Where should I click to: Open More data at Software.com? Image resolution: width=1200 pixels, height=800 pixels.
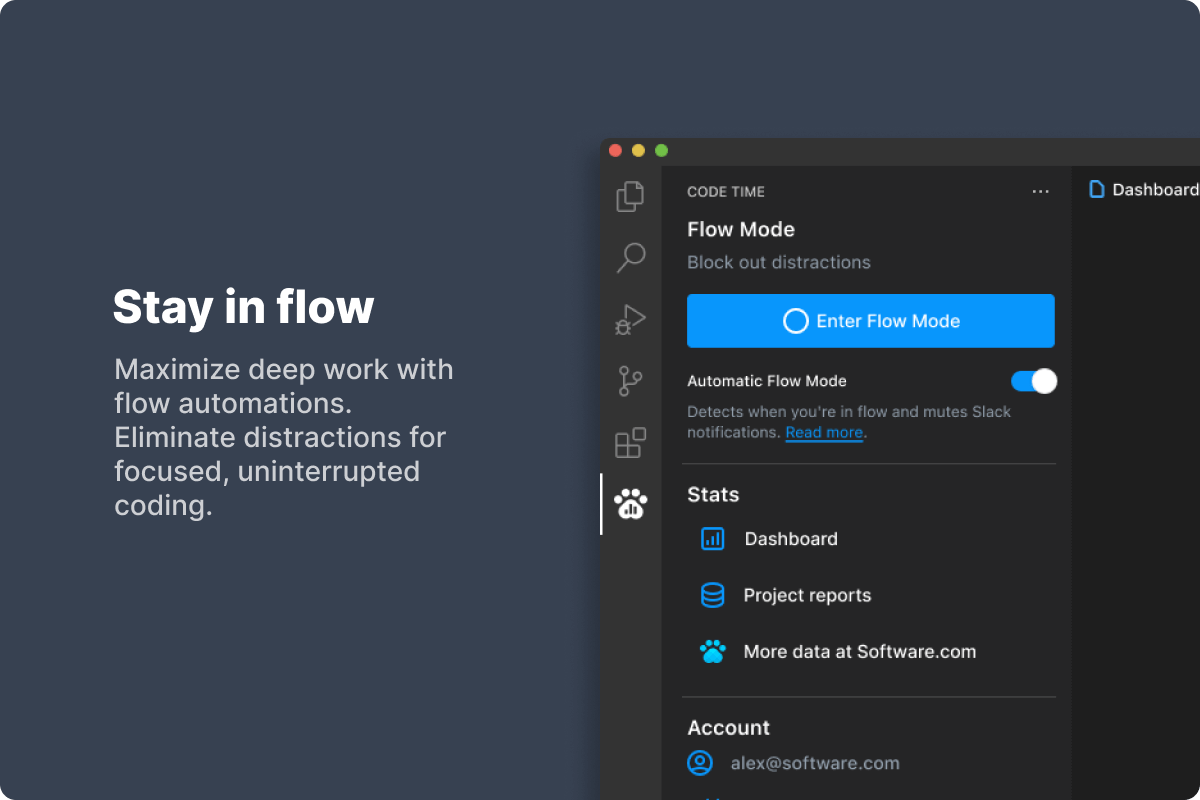pyautogui.click(x=859, y=652)
